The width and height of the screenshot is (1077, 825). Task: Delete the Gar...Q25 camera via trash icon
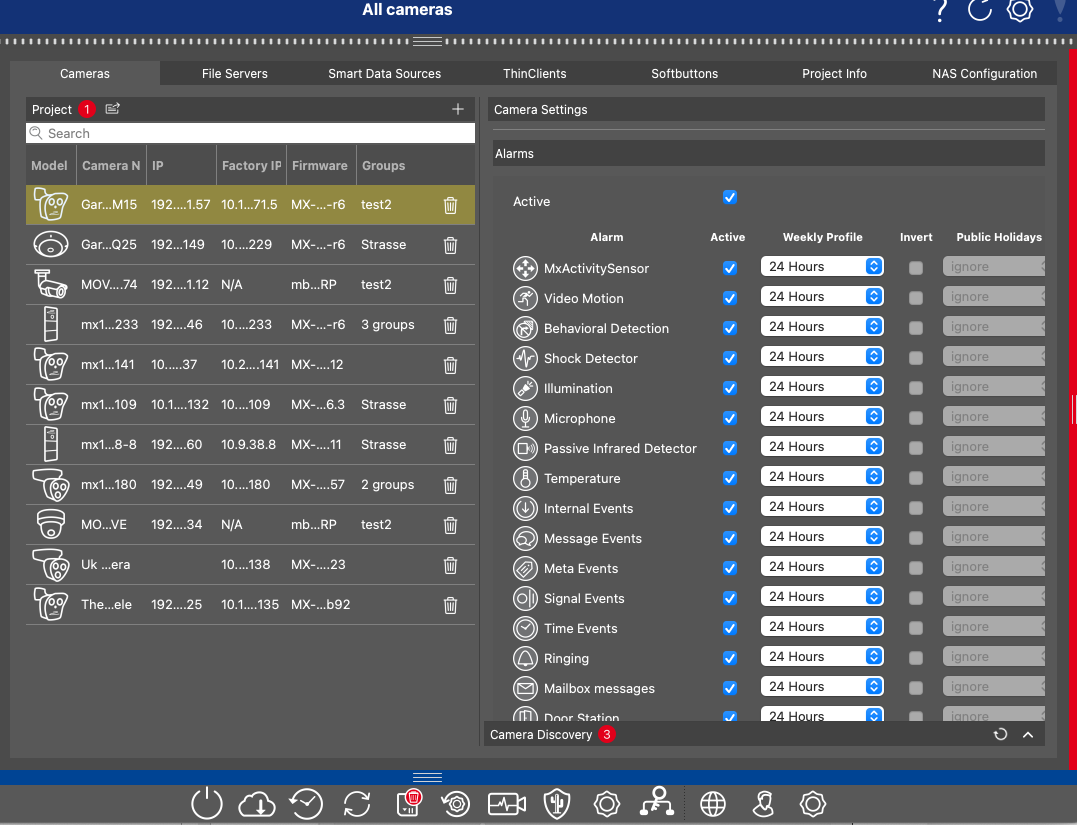click(450, 245)
